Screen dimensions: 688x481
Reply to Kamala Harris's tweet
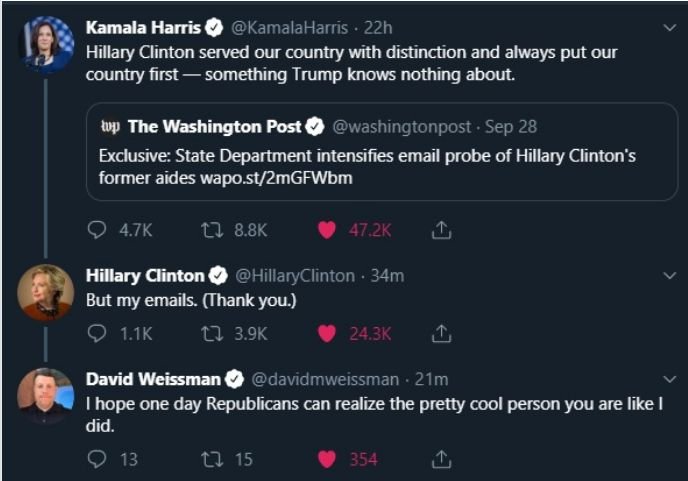tap(97, 230)
